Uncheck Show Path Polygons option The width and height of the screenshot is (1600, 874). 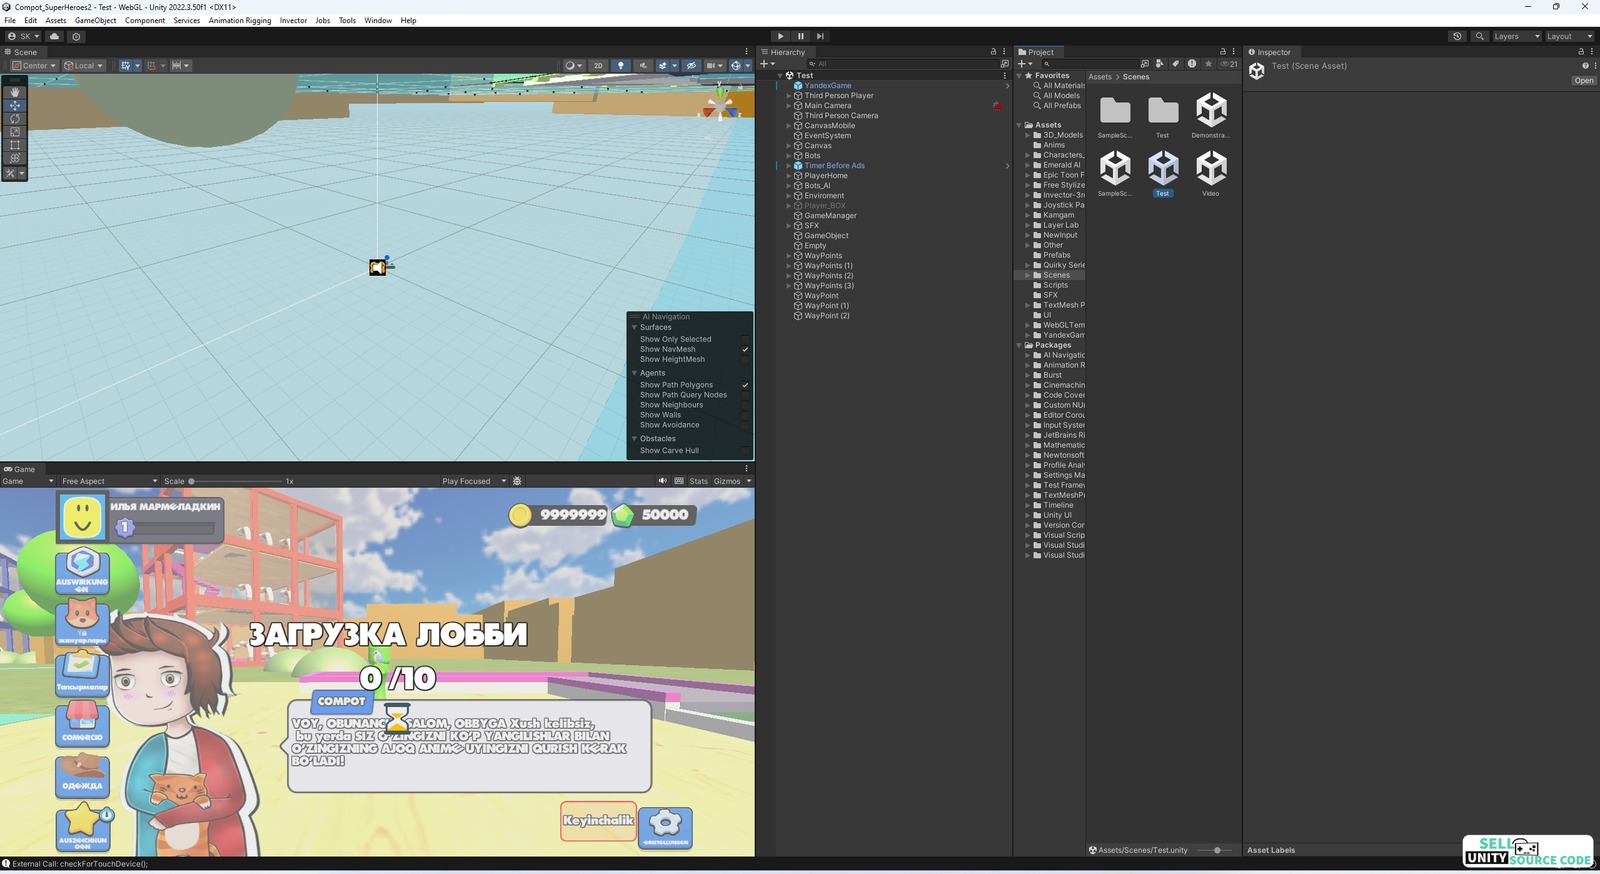point(745,385)
